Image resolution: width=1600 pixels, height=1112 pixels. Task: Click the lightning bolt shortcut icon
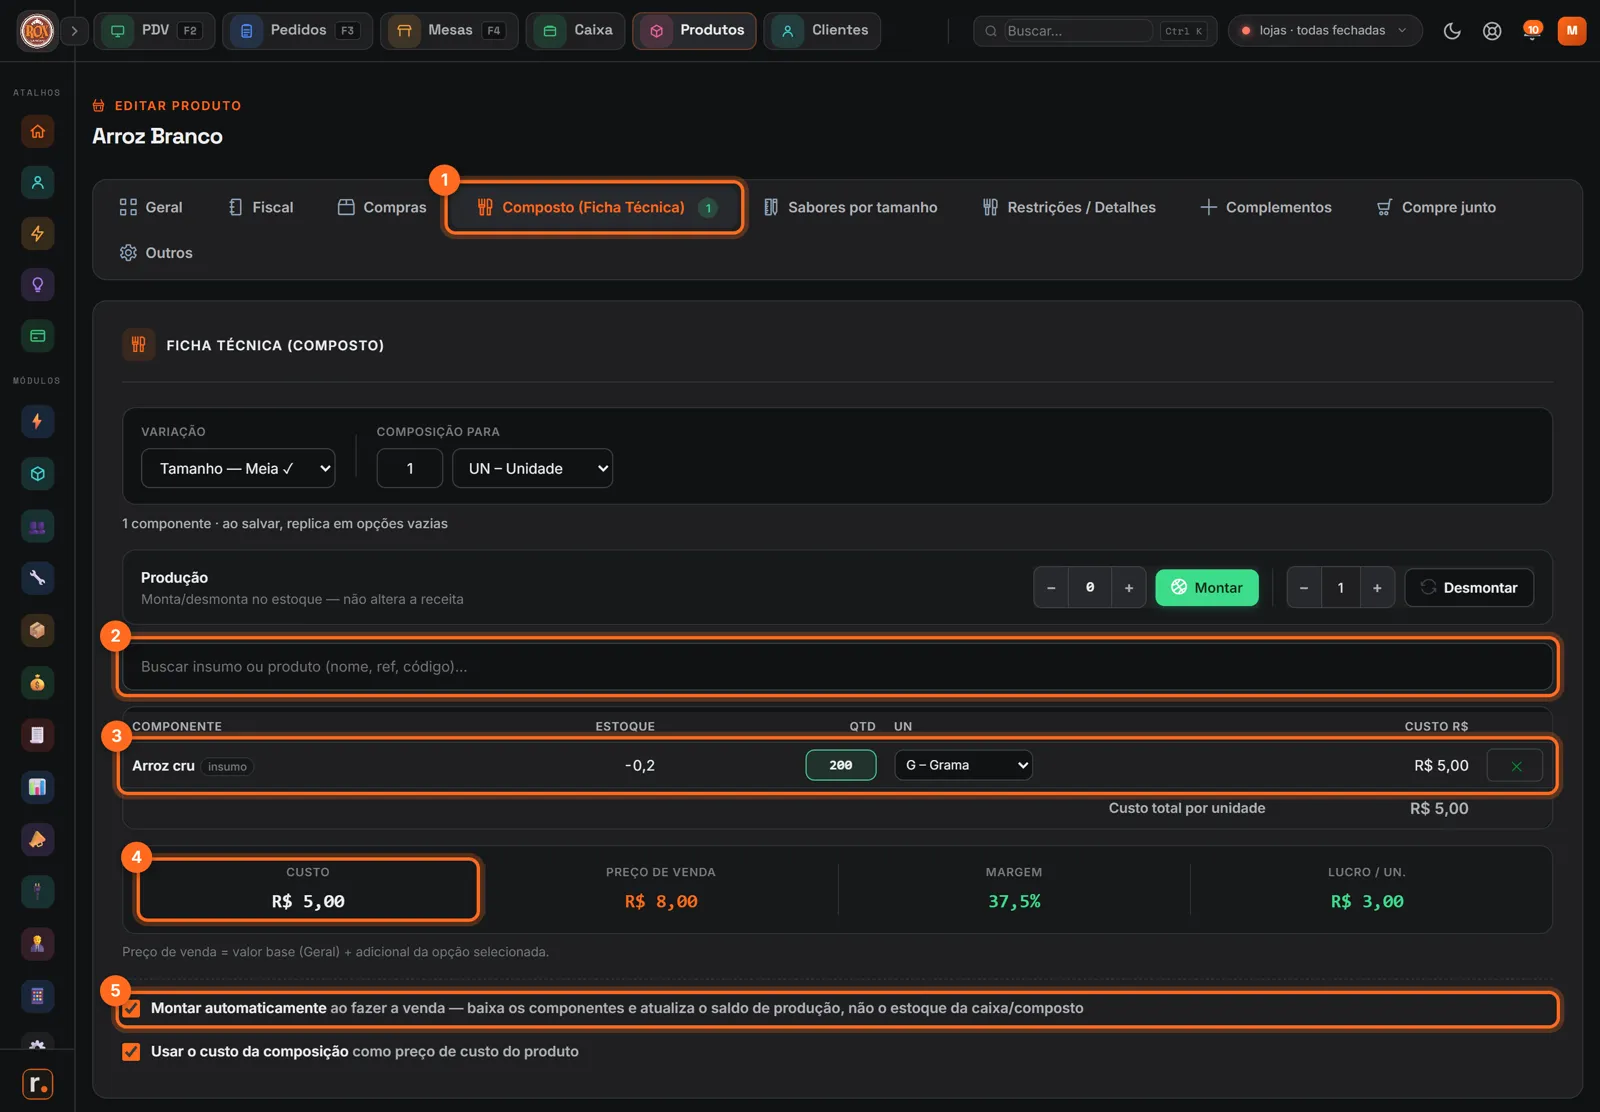37,233
